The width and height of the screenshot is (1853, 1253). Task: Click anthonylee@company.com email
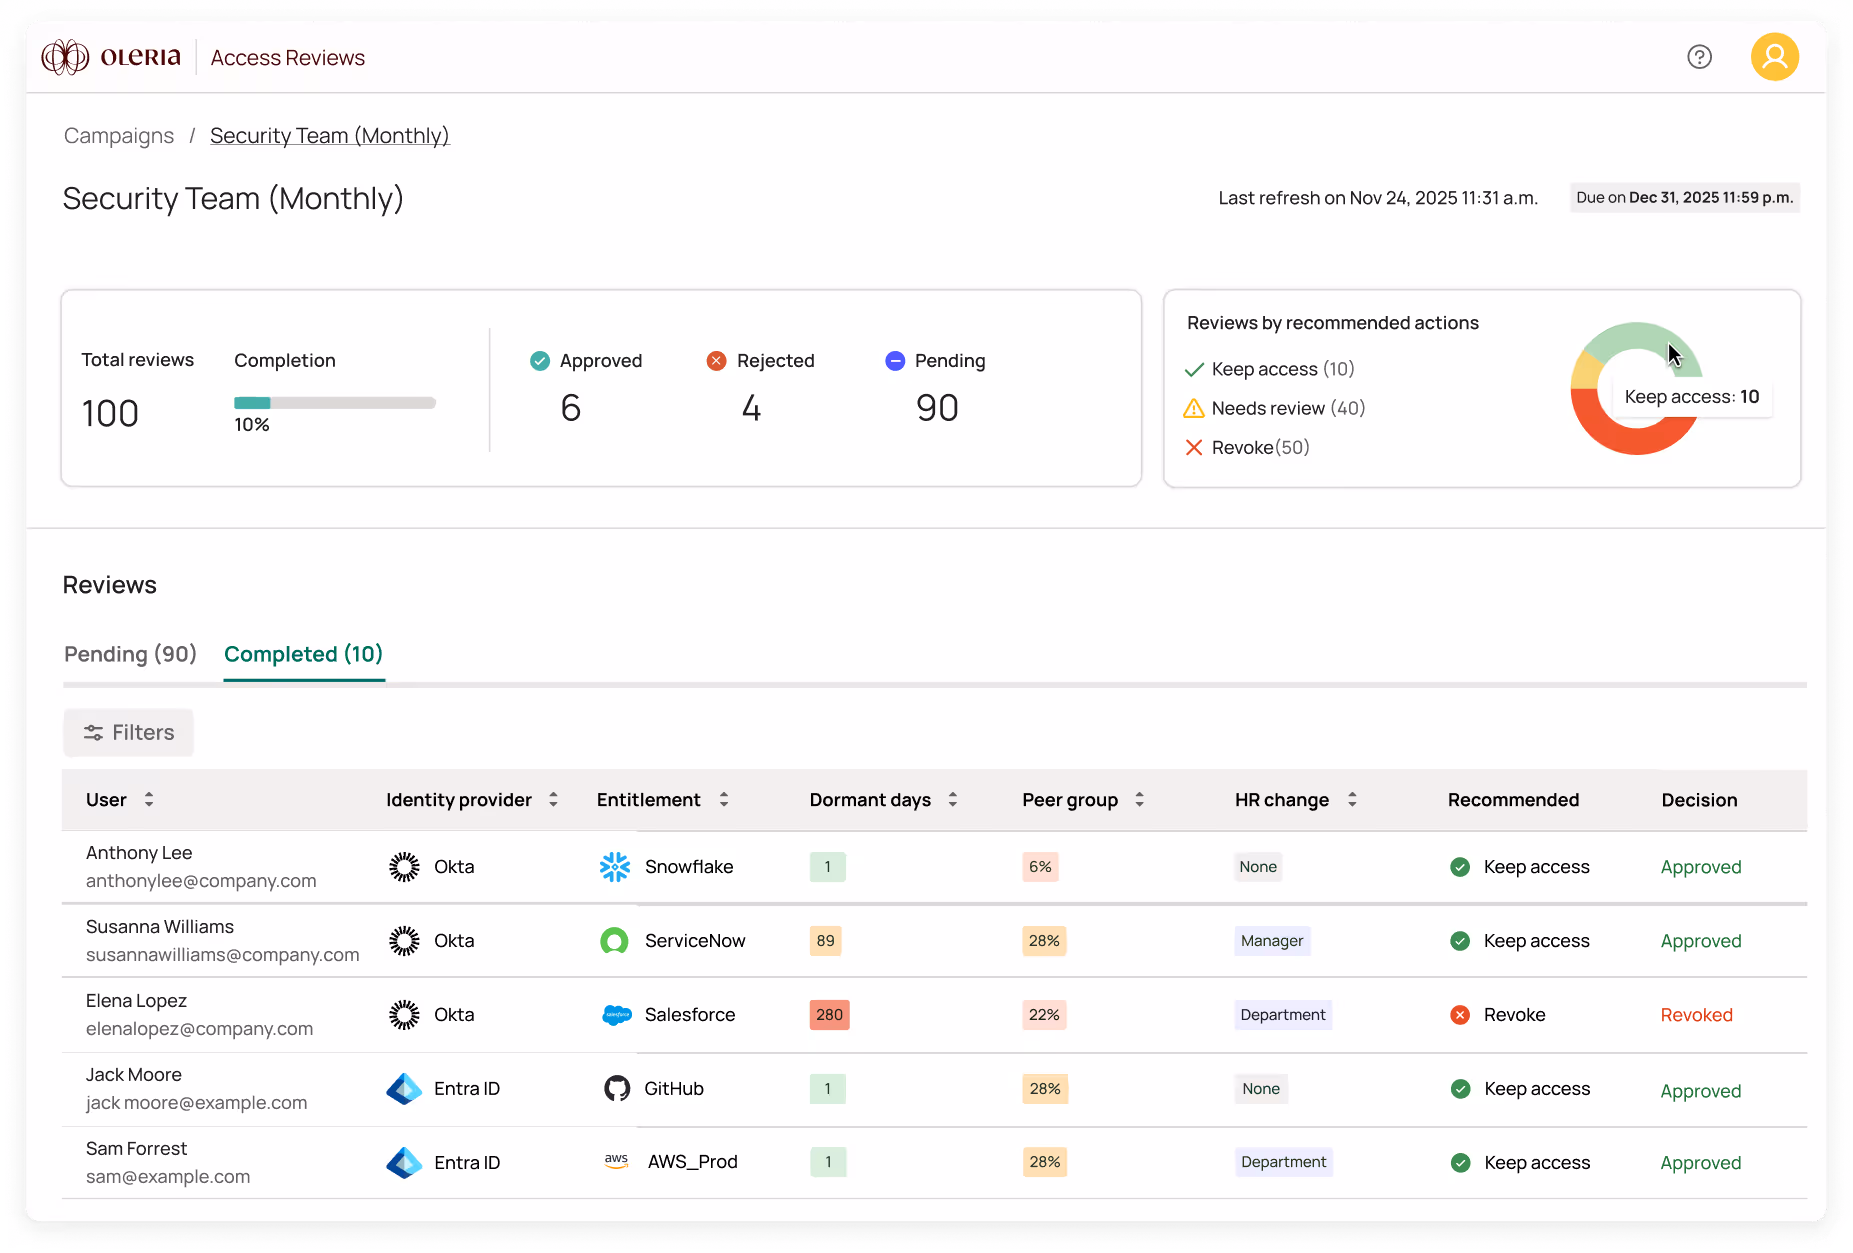pos(201,881)
